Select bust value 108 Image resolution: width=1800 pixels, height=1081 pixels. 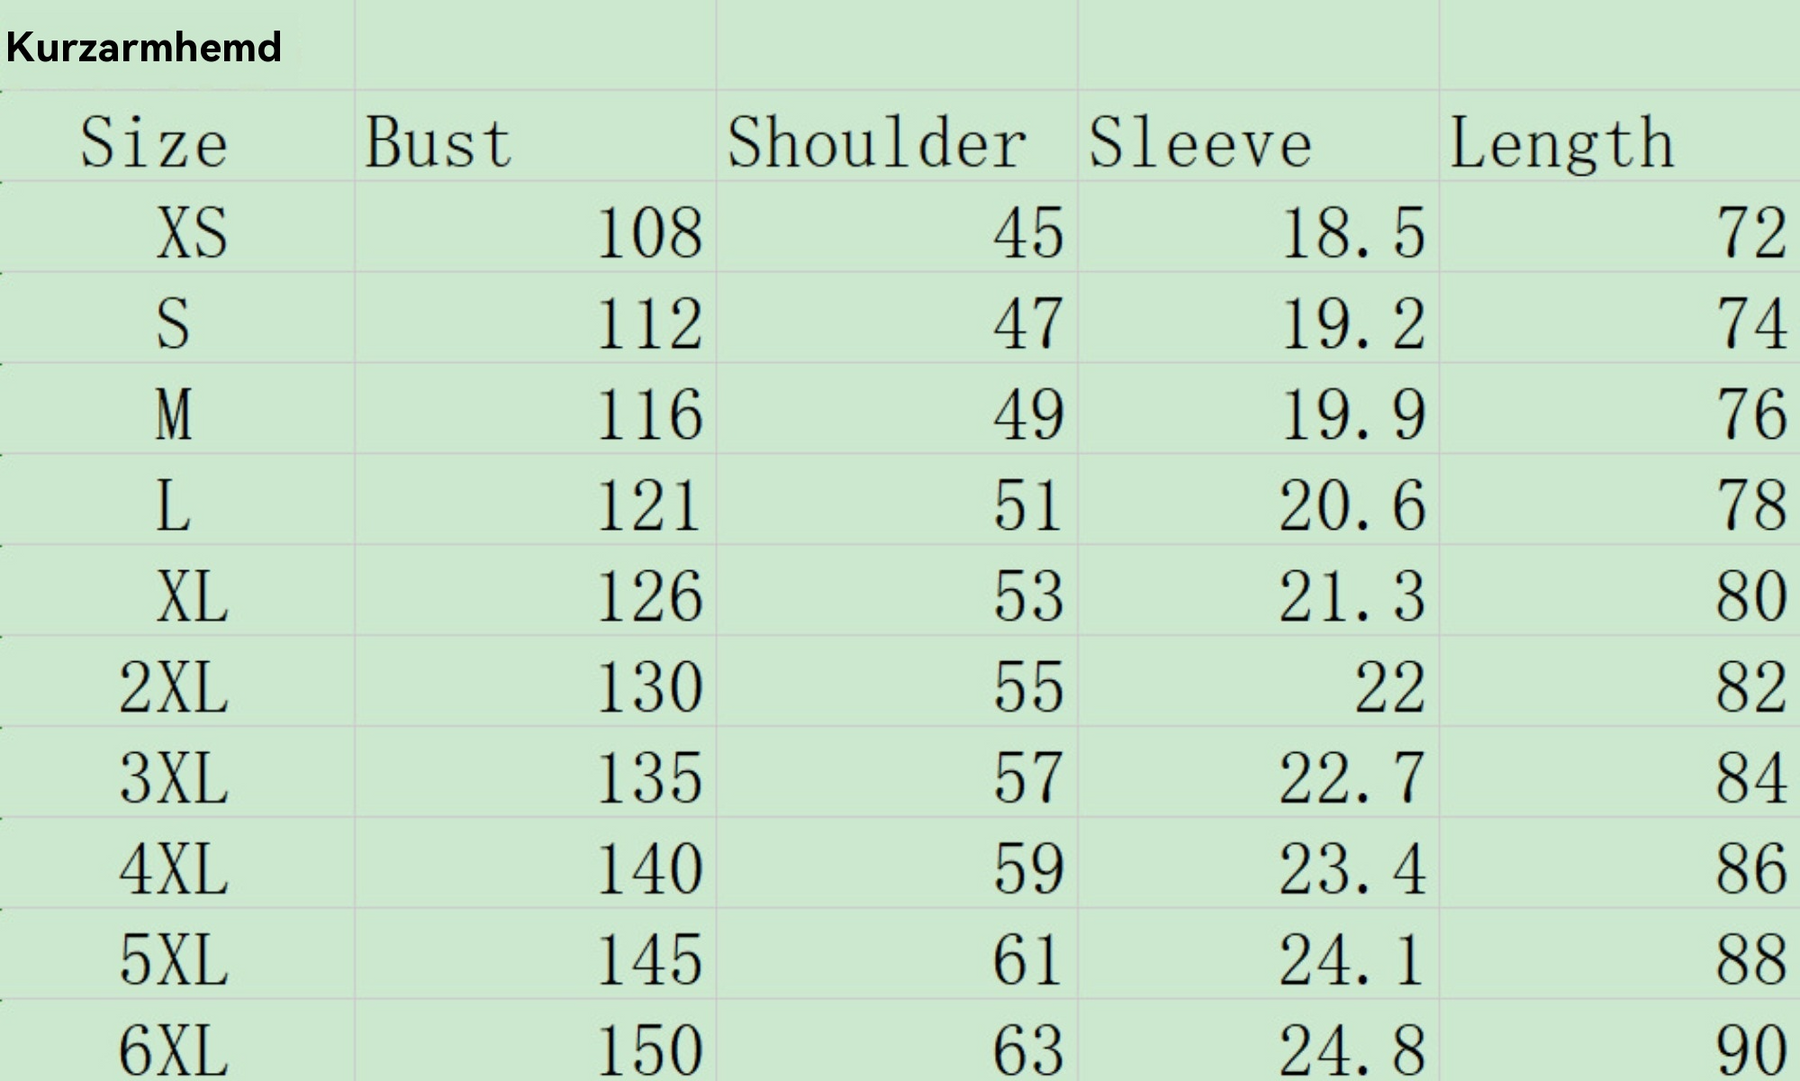click(x=535, y=227)
